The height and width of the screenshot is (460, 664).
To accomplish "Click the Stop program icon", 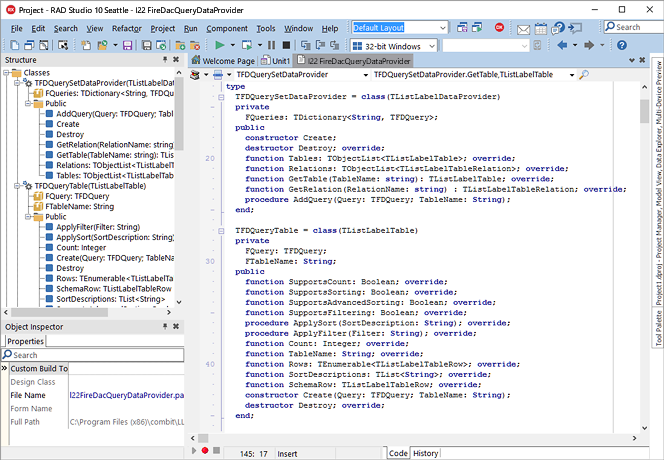I will pyautogui.click(x=286, y=45).
